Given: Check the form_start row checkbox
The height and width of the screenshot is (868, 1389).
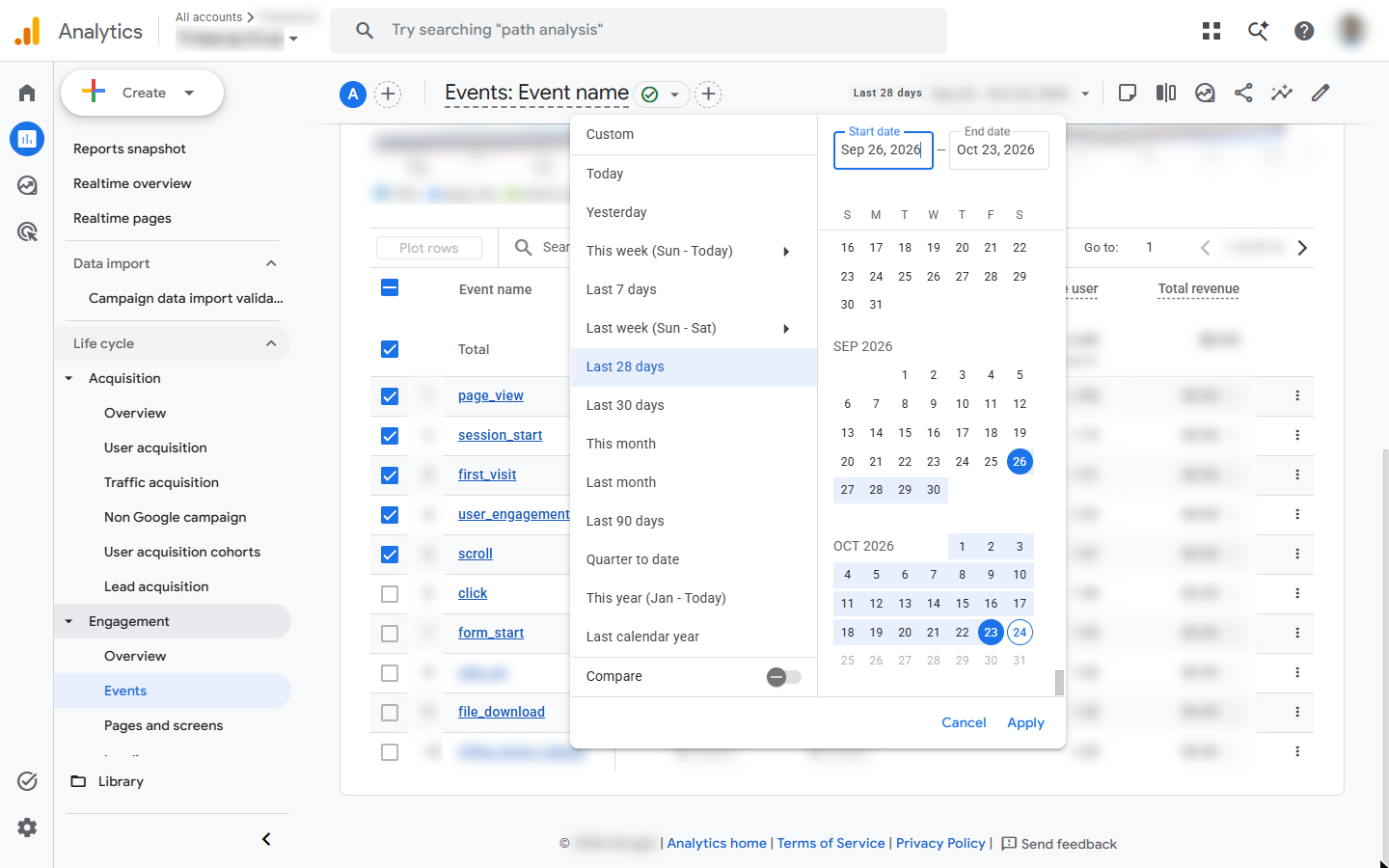Looking at the screenshot, I should 390,634.
